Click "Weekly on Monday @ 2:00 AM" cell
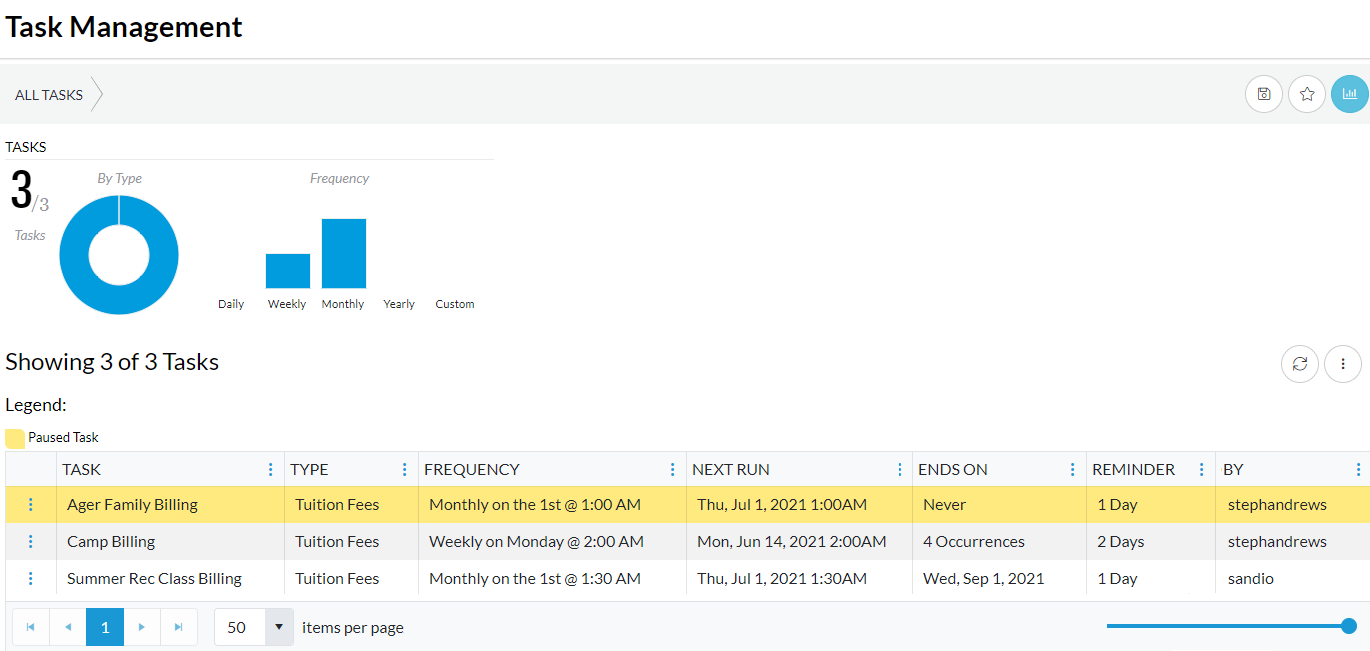 pos(552,542)
